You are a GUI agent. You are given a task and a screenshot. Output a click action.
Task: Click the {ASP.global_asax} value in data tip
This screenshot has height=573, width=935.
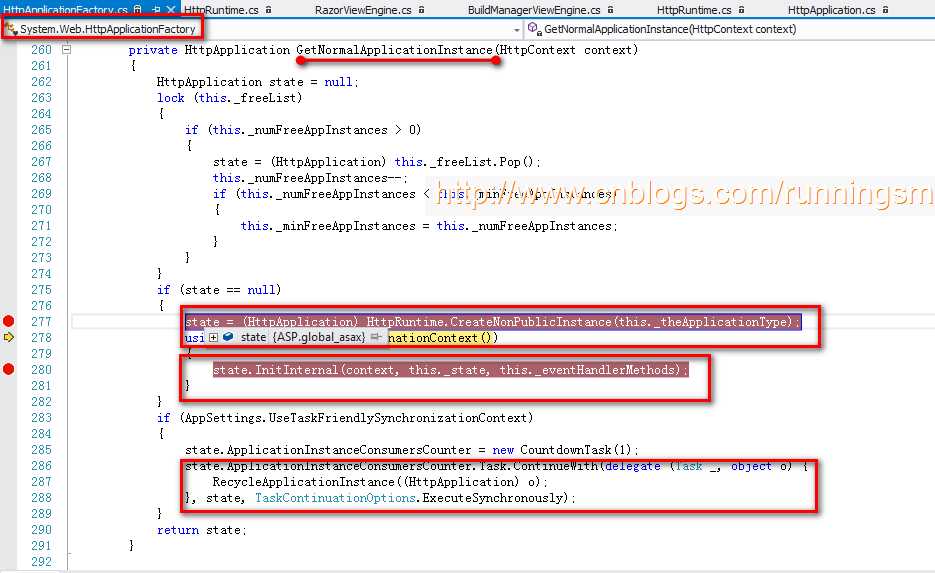[318, 337]
